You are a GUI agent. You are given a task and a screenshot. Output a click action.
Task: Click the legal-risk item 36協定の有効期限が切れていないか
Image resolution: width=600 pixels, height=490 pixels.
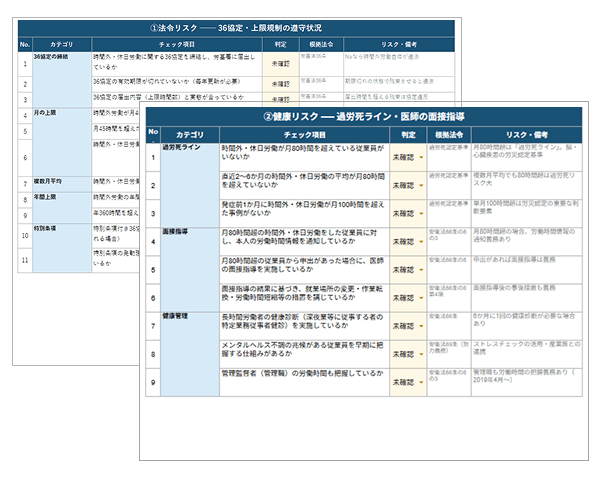(x=177, y=84)
